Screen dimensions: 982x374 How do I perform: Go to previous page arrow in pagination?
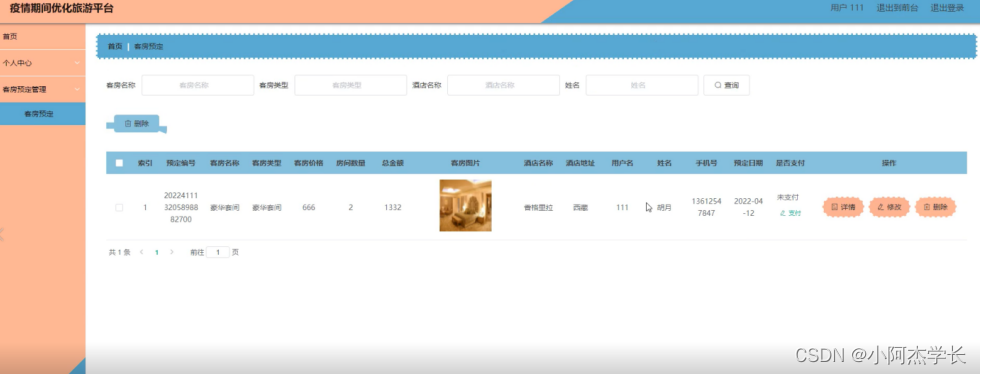[142, 252]
